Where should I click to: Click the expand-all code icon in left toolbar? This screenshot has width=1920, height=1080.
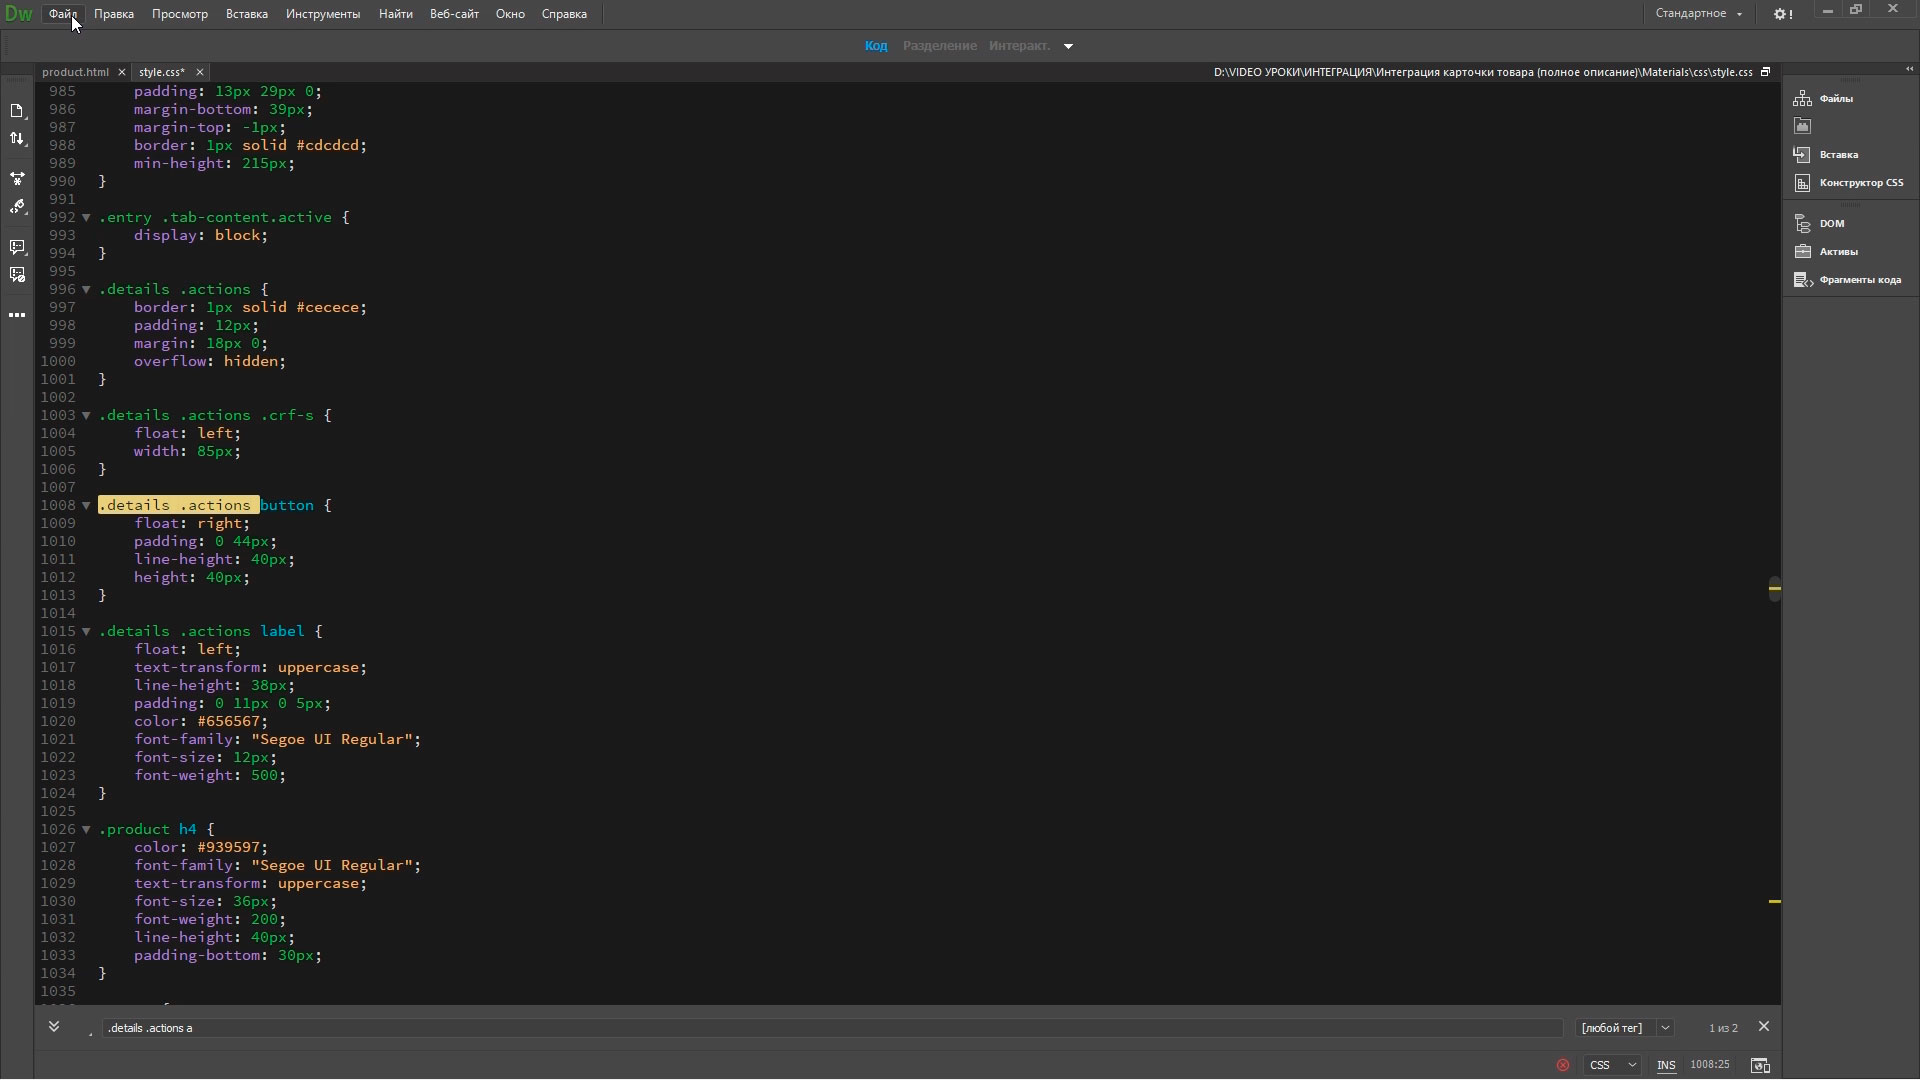pos(17,179)
